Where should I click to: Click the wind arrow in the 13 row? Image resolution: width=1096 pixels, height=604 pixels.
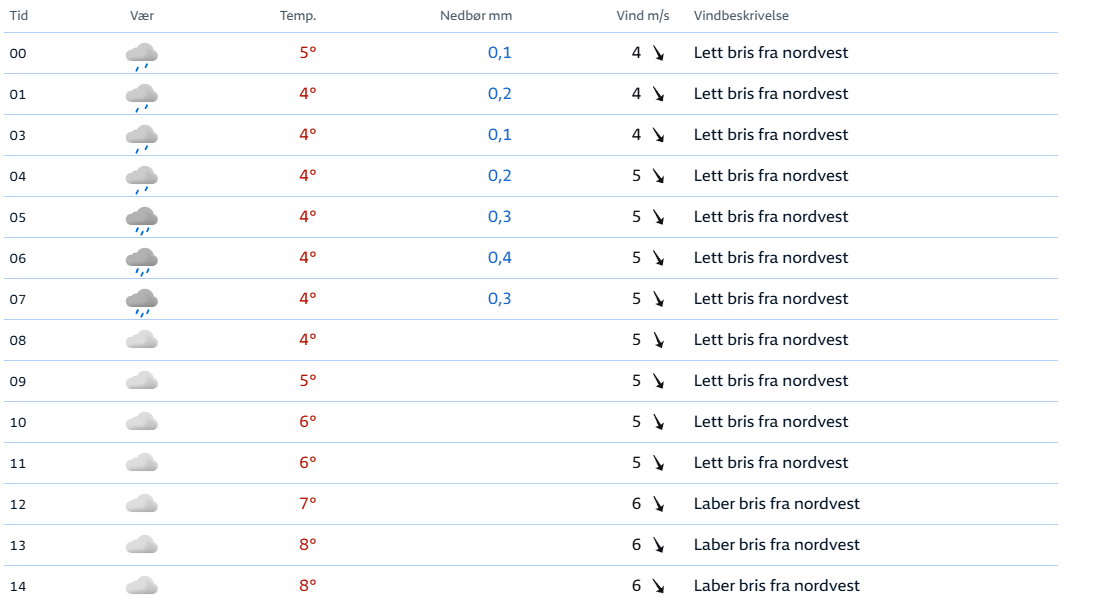coord(658,545)
